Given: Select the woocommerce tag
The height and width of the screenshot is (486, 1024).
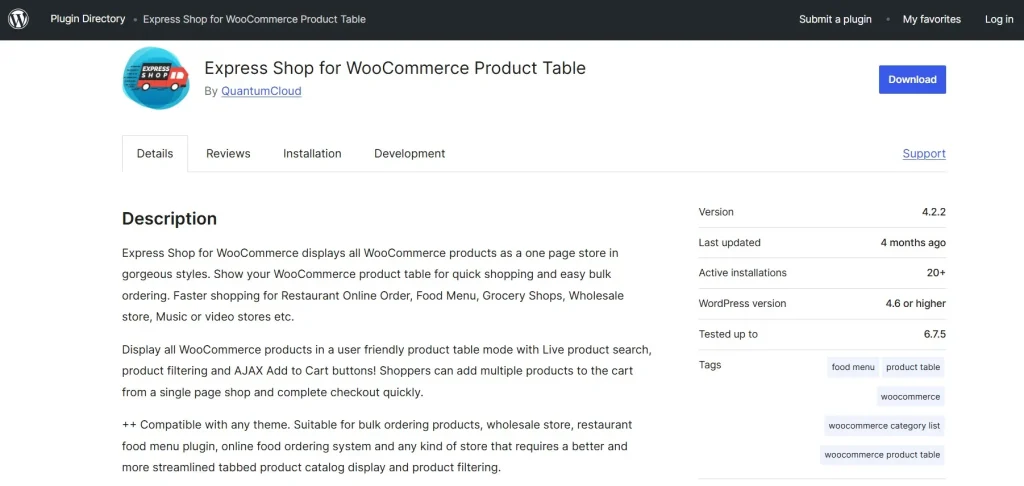Looking at the screenshot, I should (x=910, y=397).
